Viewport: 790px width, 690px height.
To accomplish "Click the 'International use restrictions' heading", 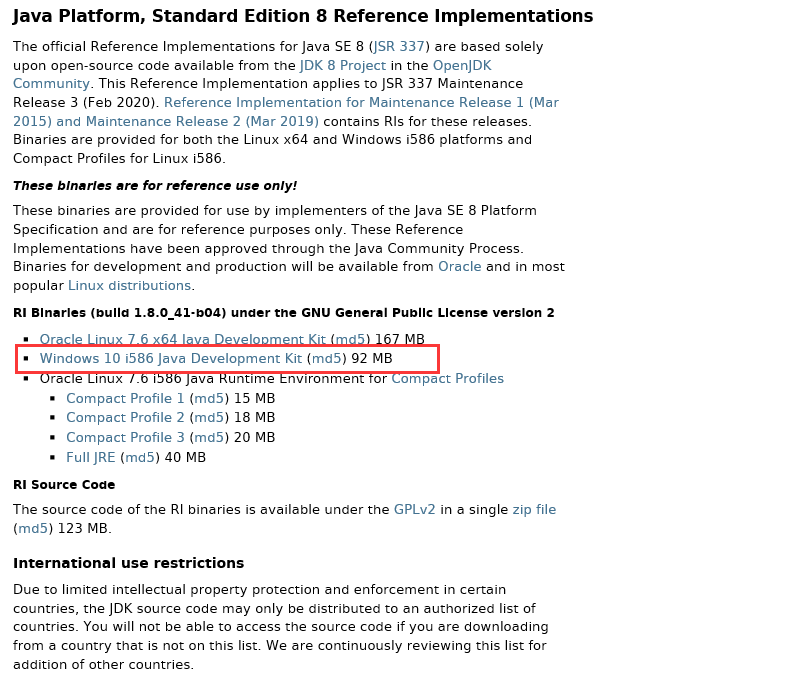I will pyautogui.click(x=128, y=563).
